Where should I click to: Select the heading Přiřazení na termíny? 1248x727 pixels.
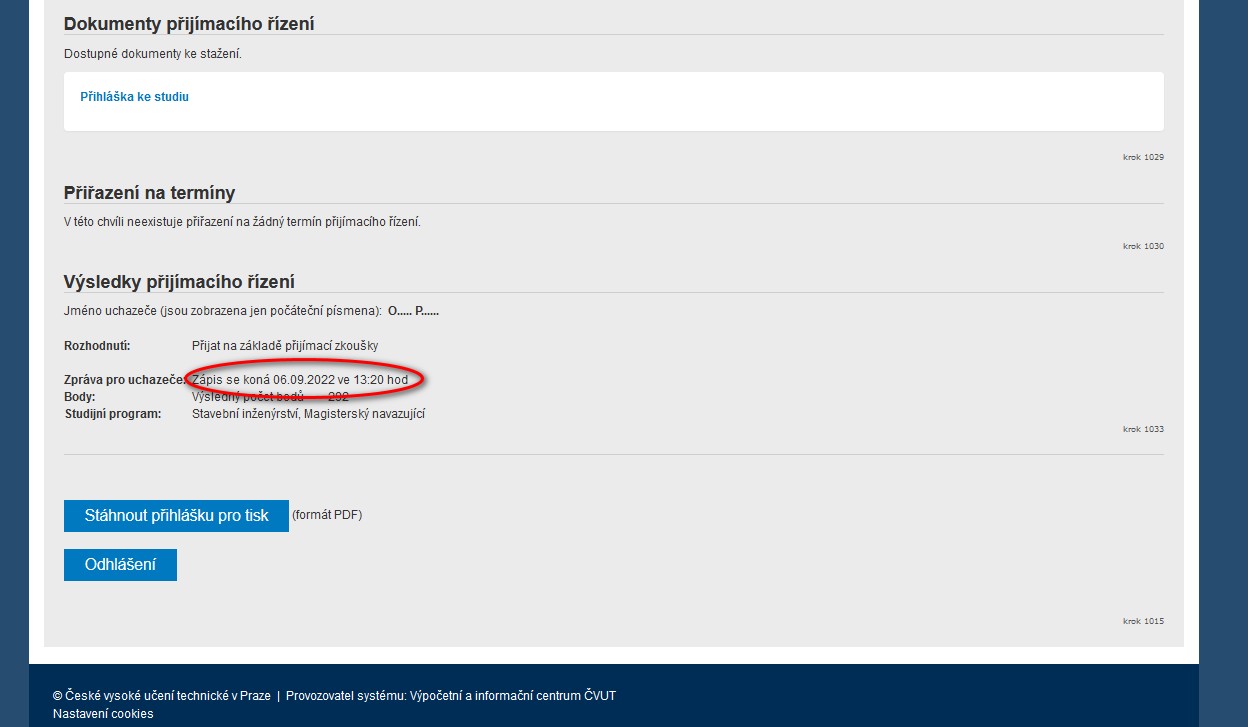149,193
